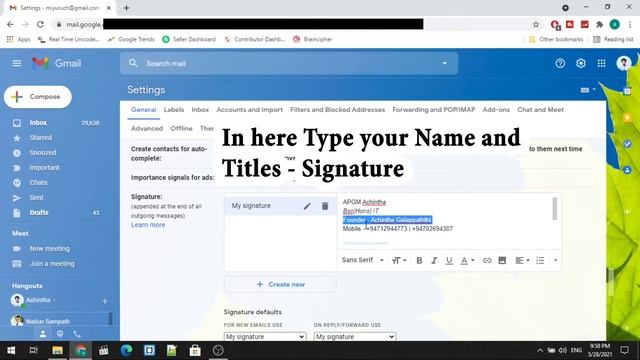Open the Google Trends bookmark
640x360 pixels.
tap(131, 39)
